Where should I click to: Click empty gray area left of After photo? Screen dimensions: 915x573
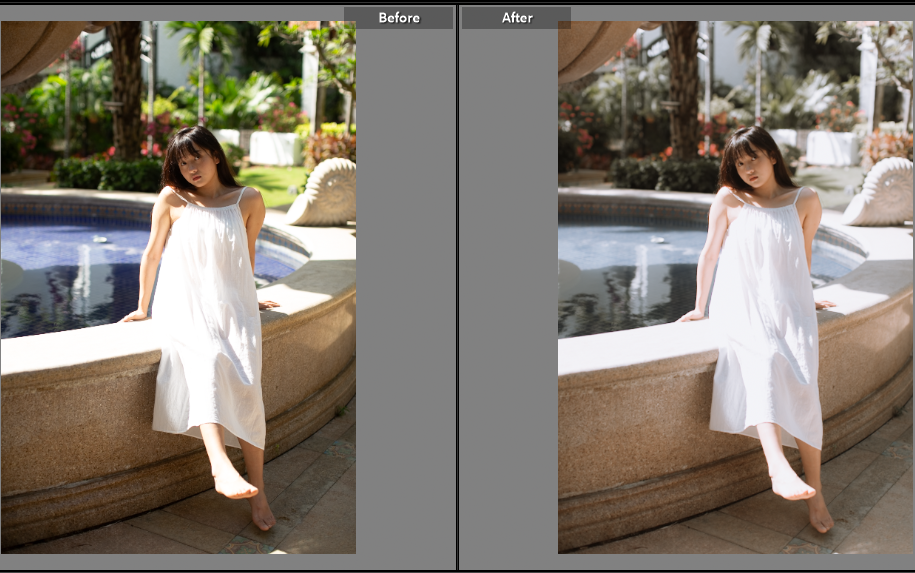[508, 300]
